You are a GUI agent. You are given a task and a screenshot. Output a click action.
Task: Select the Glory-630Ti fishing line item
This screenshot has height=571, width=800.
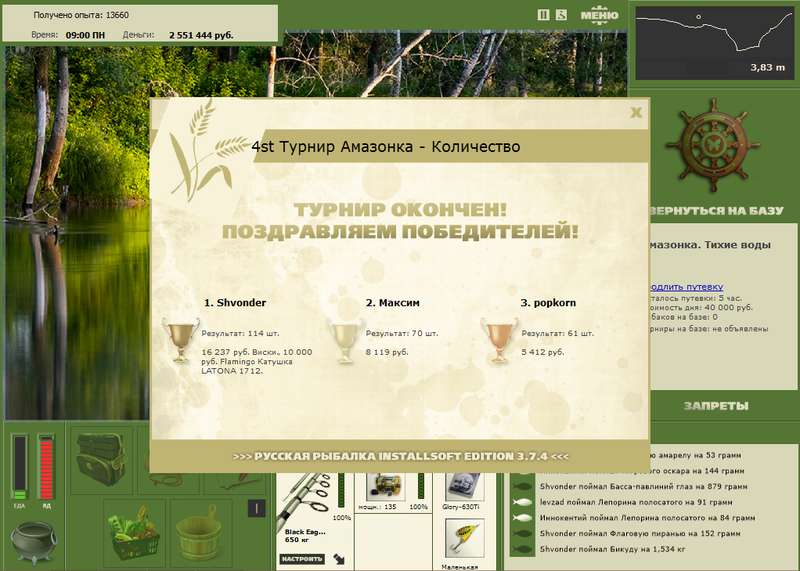pos(462,487)
